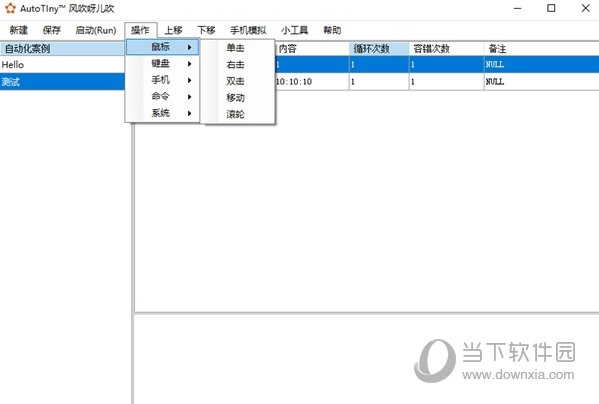Expand the 手机 submenu
This screenshot has width=599, height=404.
click(x=163, y=80)
